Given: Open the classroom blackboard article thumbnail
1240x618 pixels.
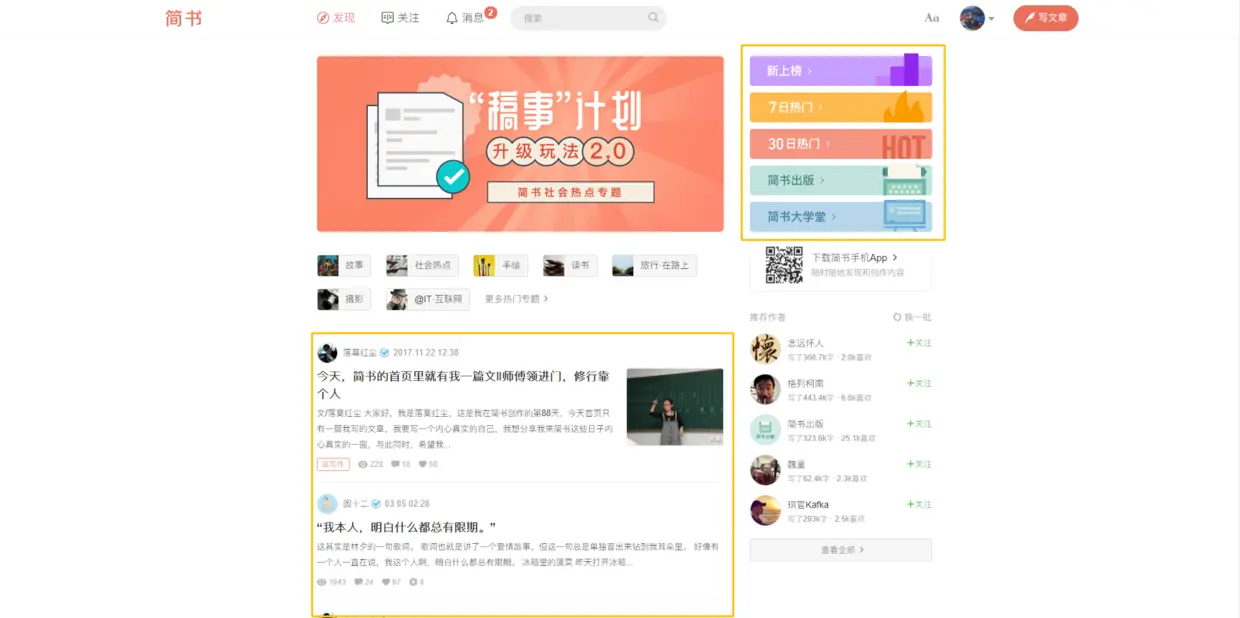Looking at the screenshot, I should [675, 407].
